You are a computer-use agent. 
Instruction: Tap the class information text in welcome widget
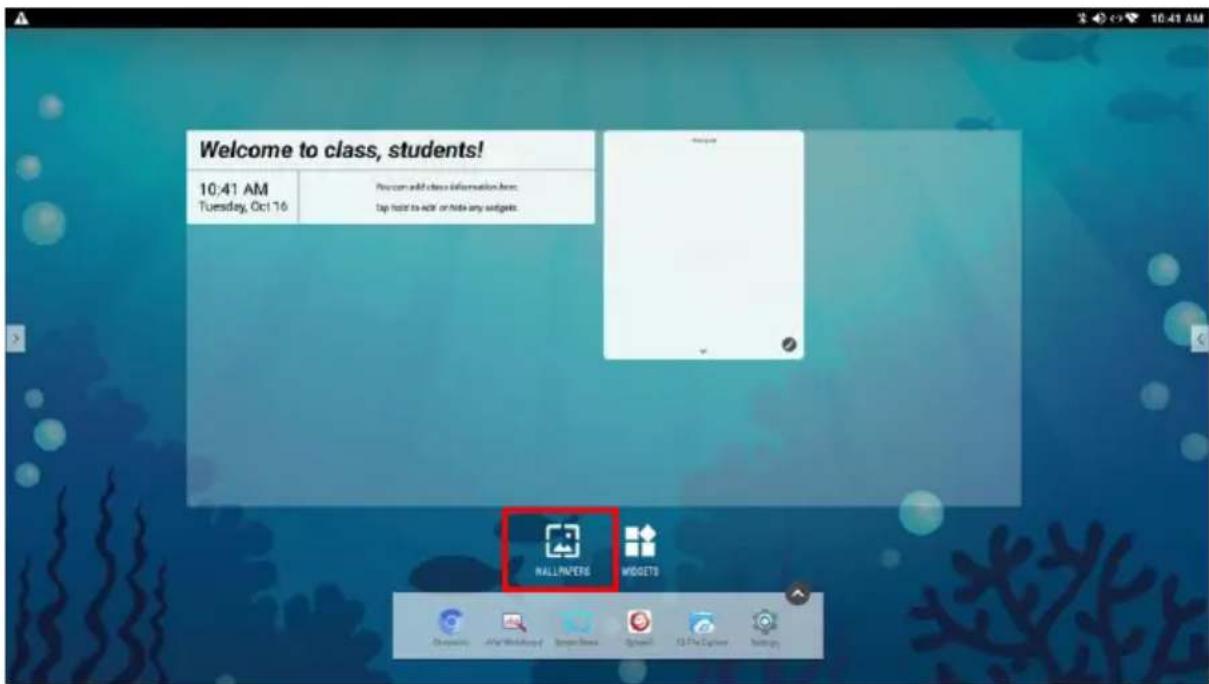pyautogui.click(x=446, y=188)
